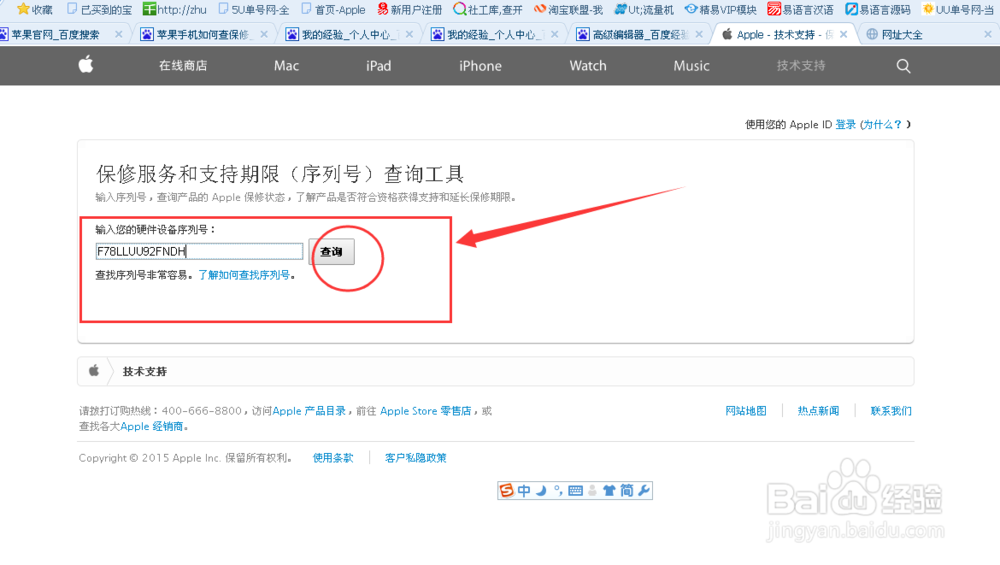This screenshot has width=1000, height=565.
Task: Toggle the half-moon width mode in IME
Action: point(541,490)
